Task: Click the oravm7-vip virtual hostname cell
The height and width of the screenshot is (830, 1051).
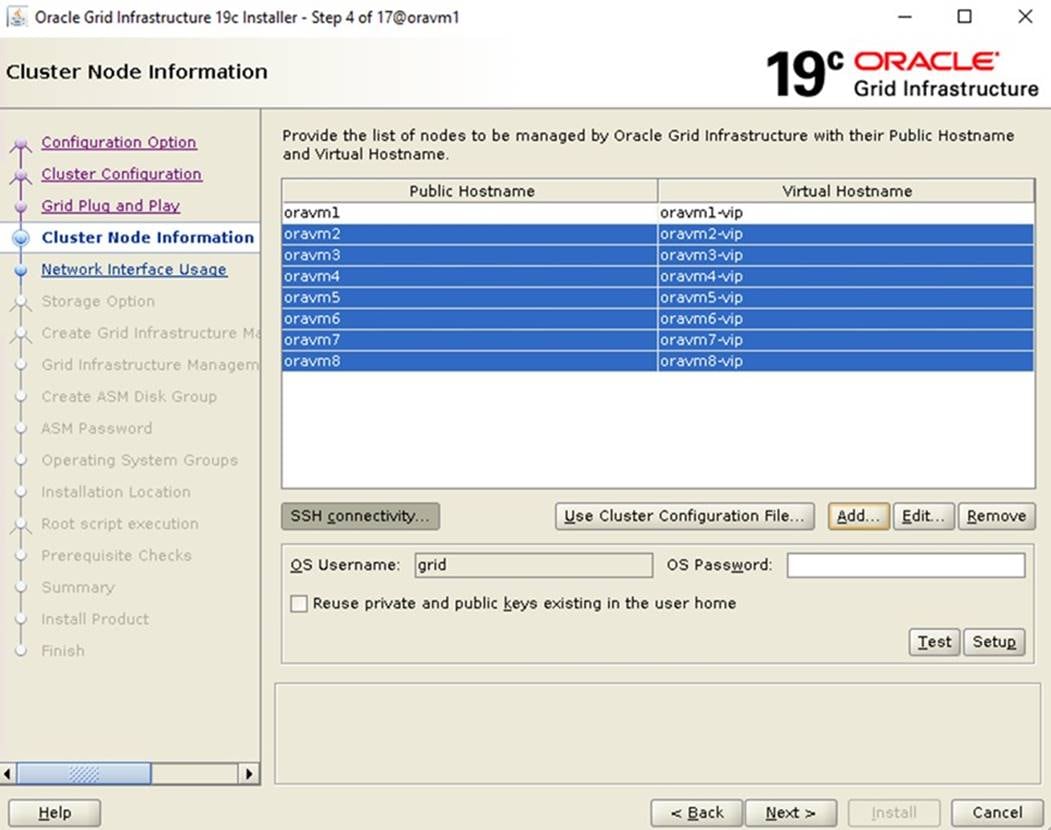Action: (847, 340)
